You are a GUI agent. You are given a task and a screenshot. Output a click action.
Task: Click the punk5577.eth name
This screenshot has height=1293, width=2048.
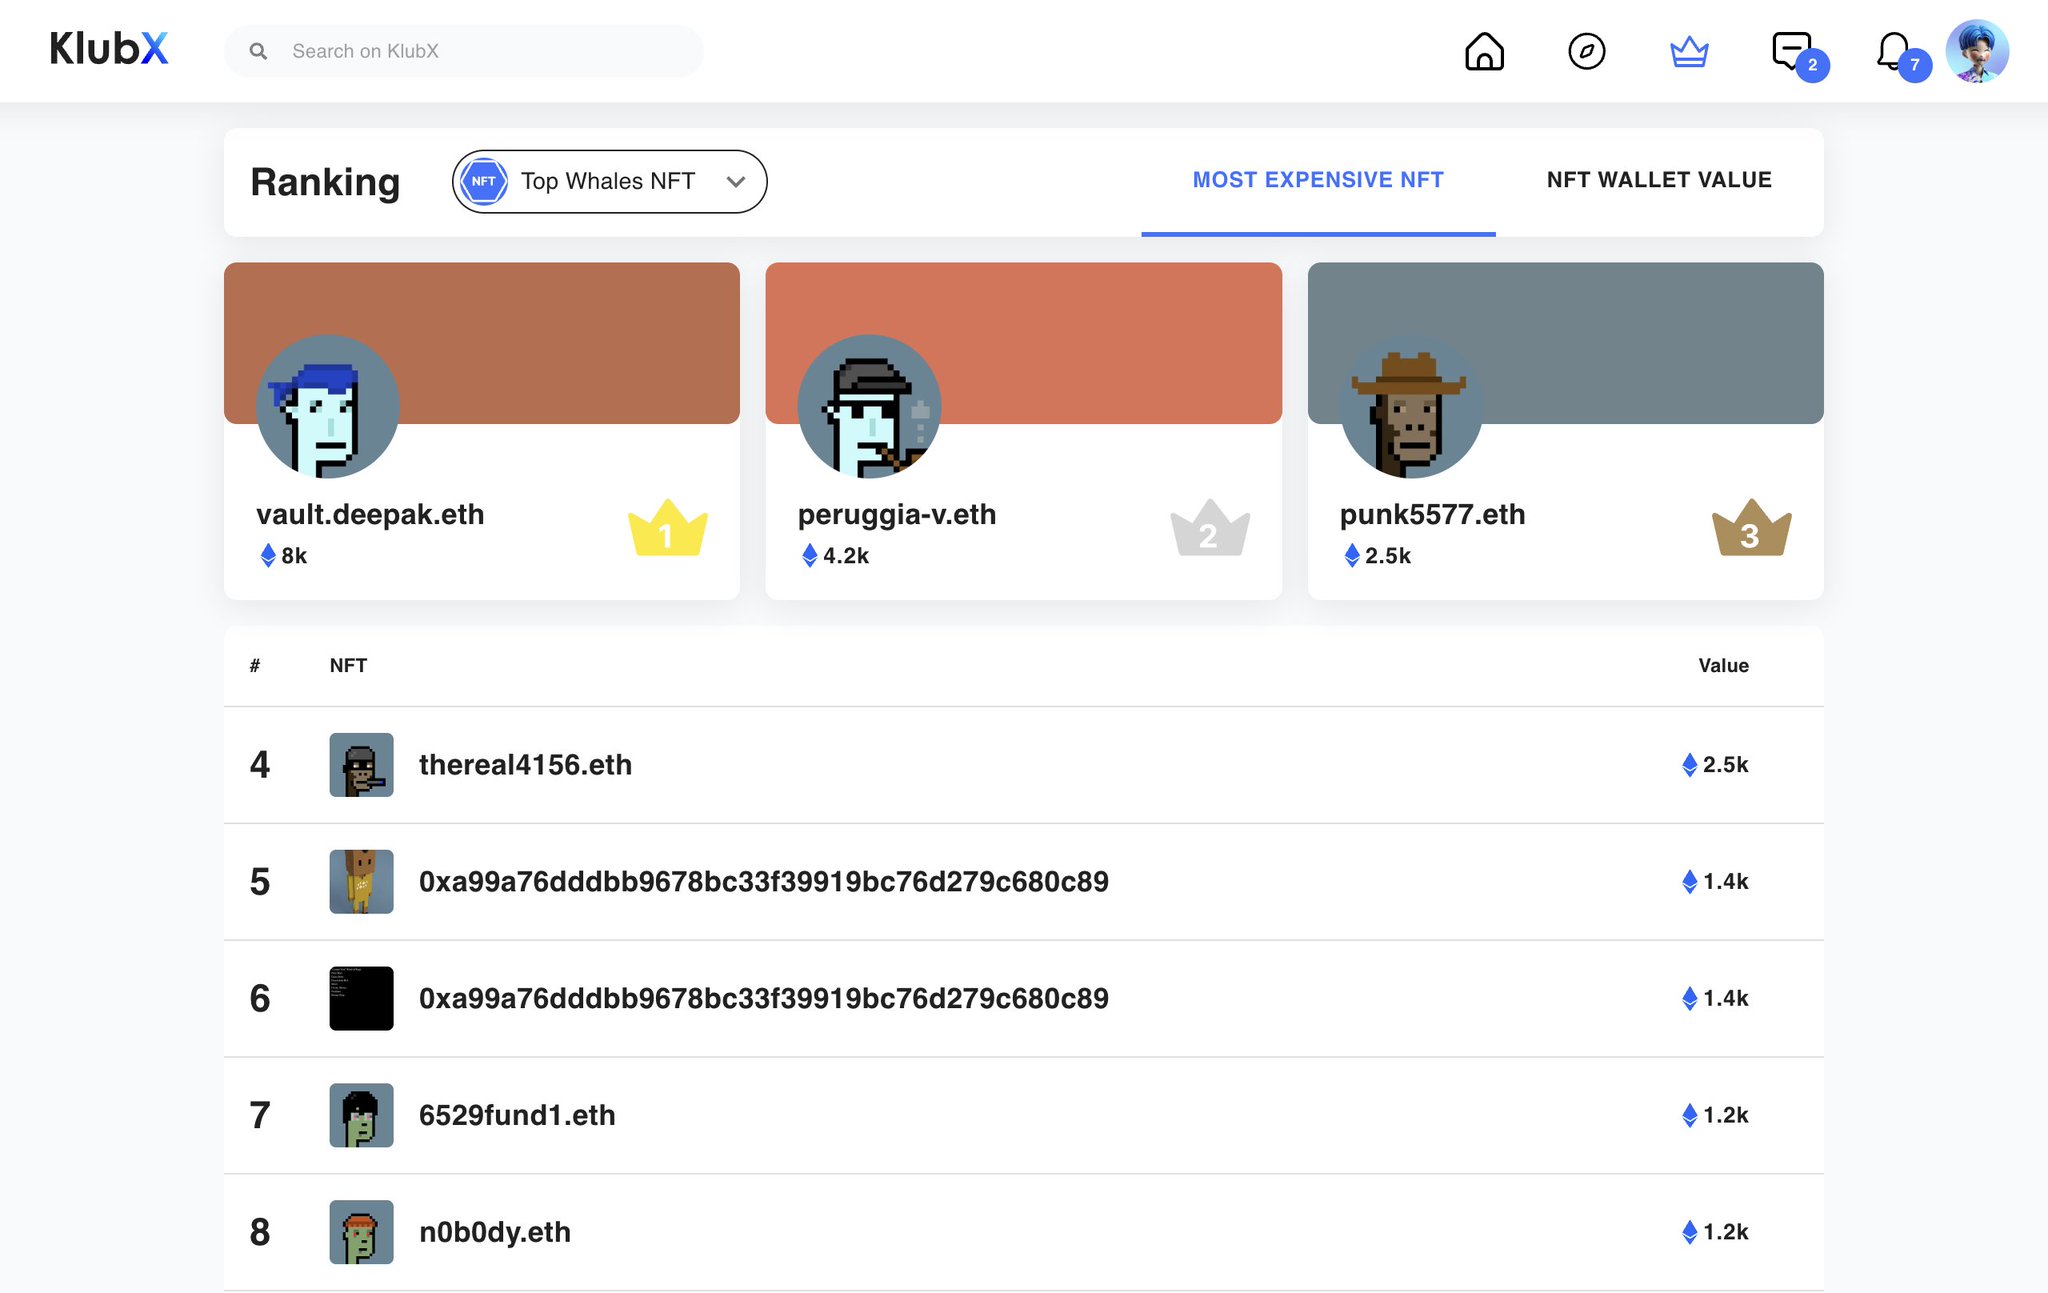tap(1433, 514)
